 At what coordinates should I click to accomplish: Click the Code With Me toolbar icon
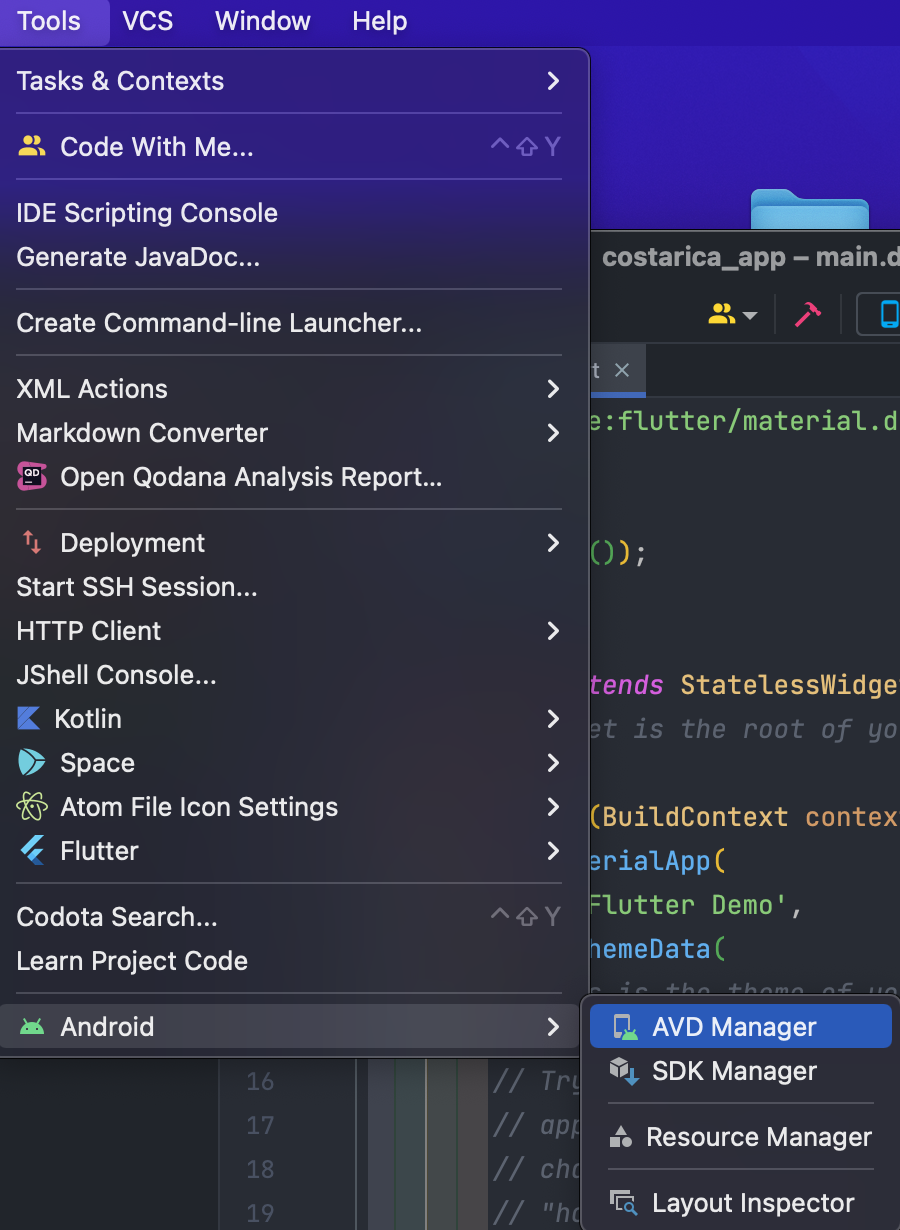click(722, 314)
